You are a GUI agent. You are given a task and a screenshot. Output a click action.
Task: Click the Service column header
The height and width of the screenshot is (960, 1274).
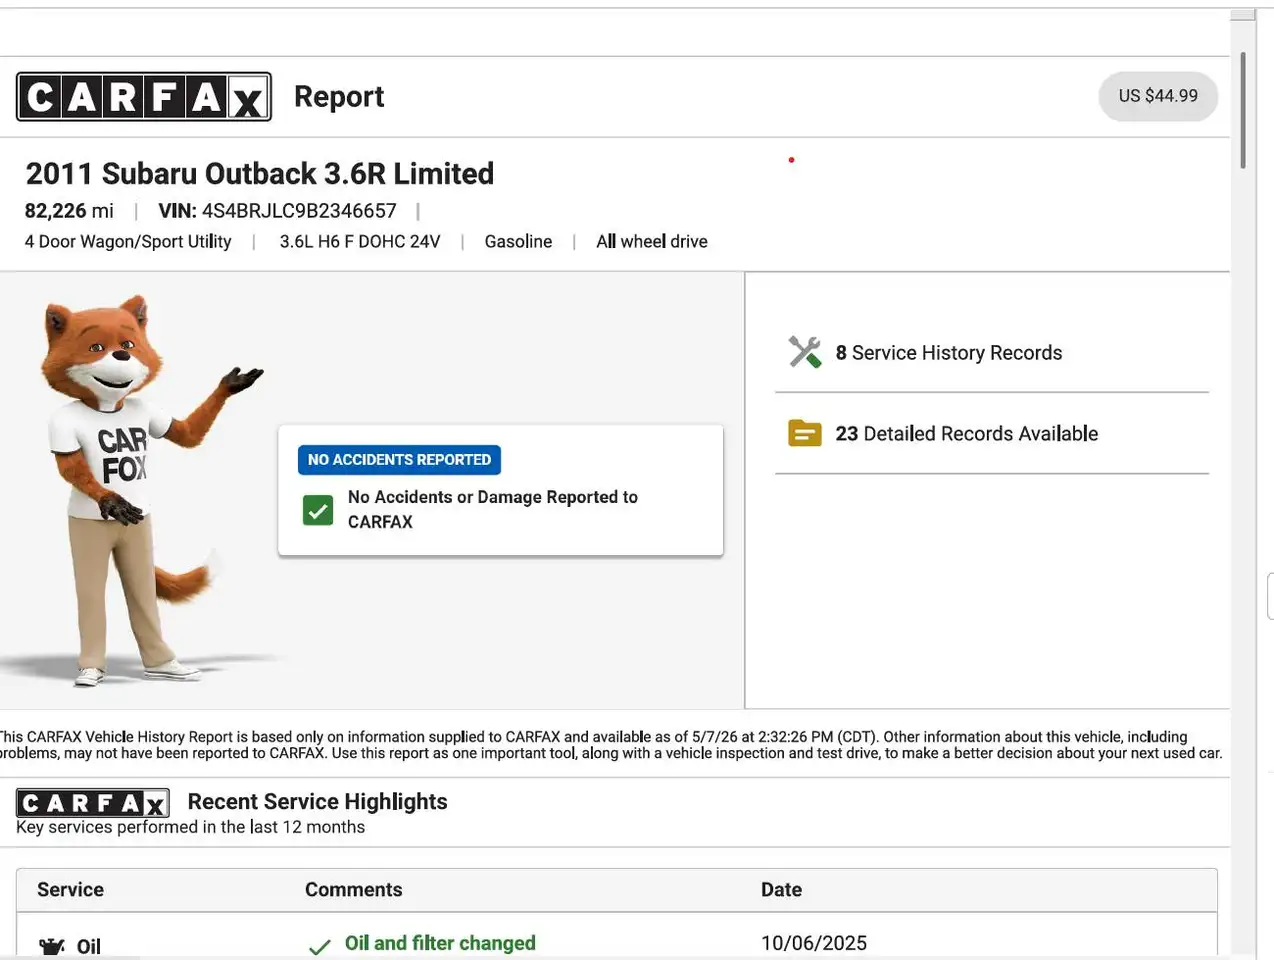point(70,890)
